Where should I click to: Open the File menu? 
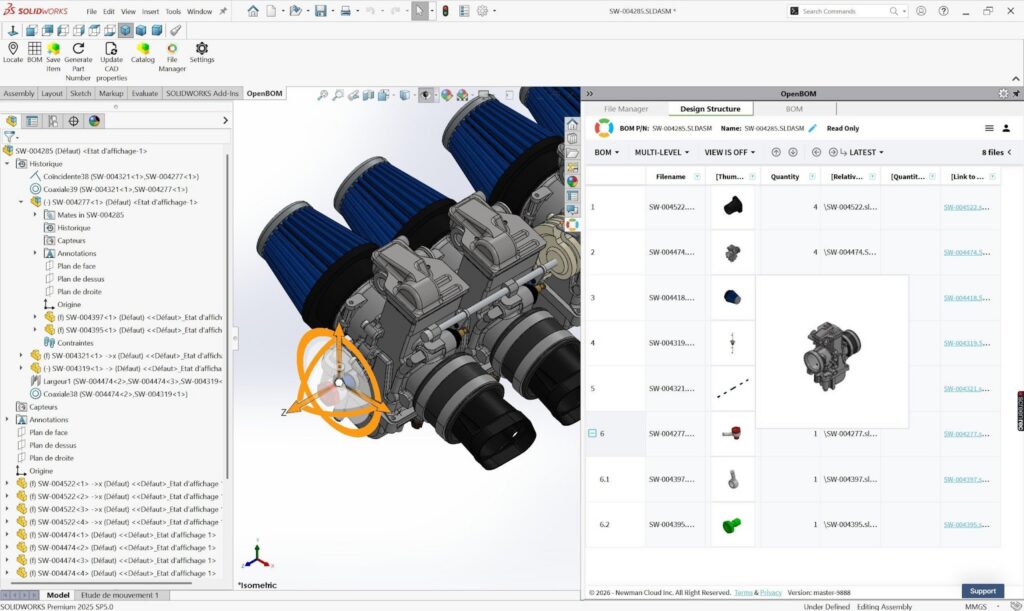click(91, 11)
